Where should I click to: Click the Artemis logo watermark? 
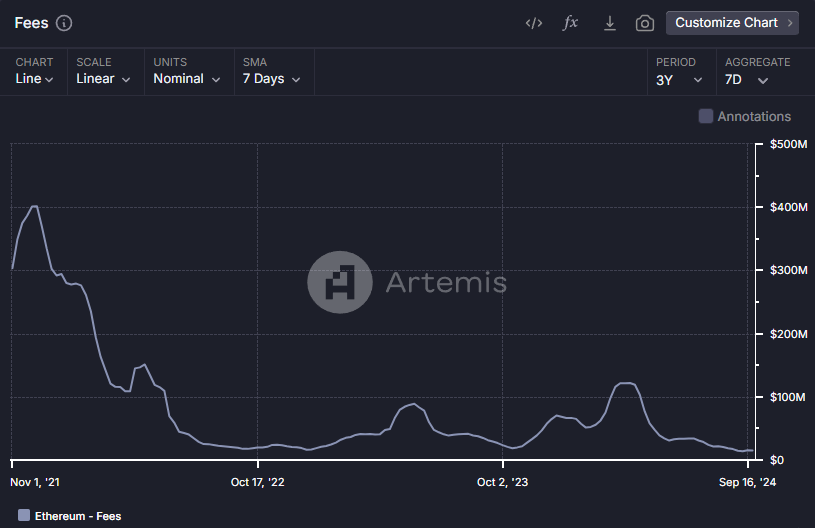click(339, 283)
